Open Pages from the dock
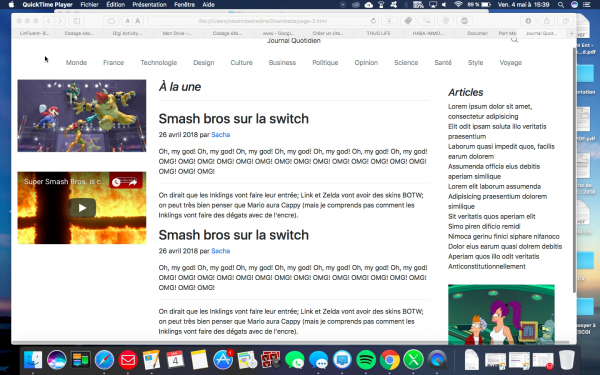The width and height of the screenshot is (600, 375). pyautogui.click(x=152, y=360)
